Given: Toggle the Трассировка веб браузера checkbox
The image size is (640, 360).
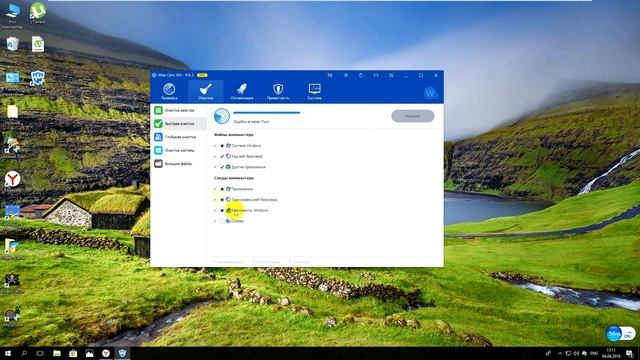Looking at the screenshot, I should tap(222, 200).
